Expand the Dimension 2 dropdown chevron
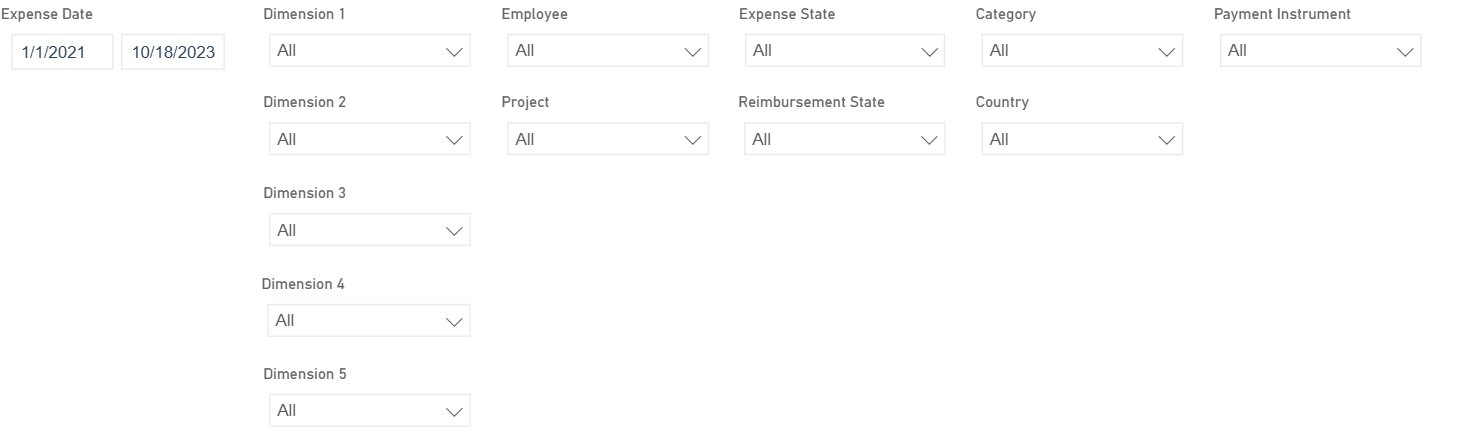The image size is (1472, 436). [x=455, y=140]
